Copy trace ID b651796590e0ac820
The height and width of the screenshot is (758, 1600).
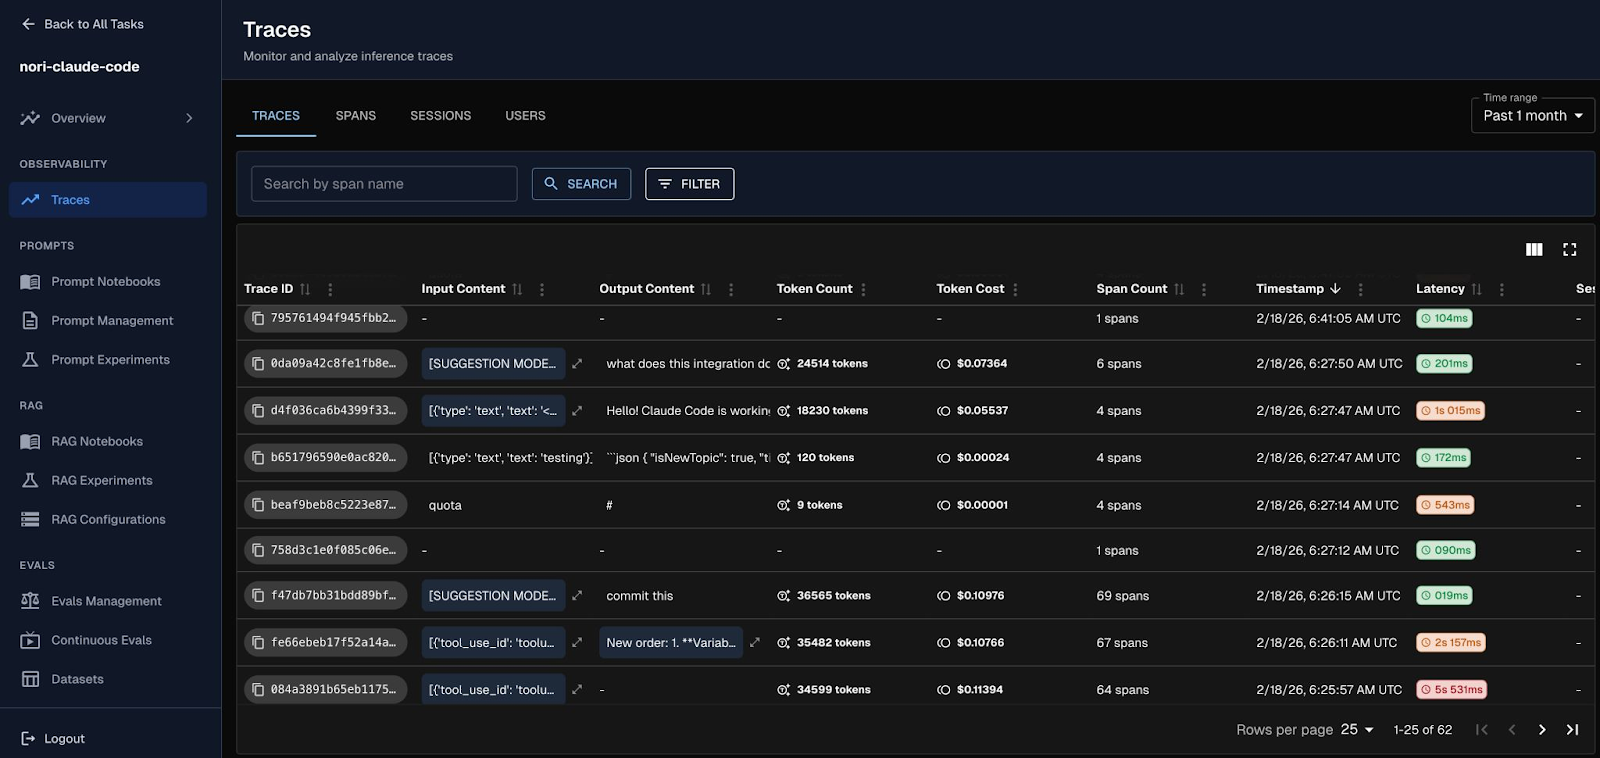[x=258, y=458]
